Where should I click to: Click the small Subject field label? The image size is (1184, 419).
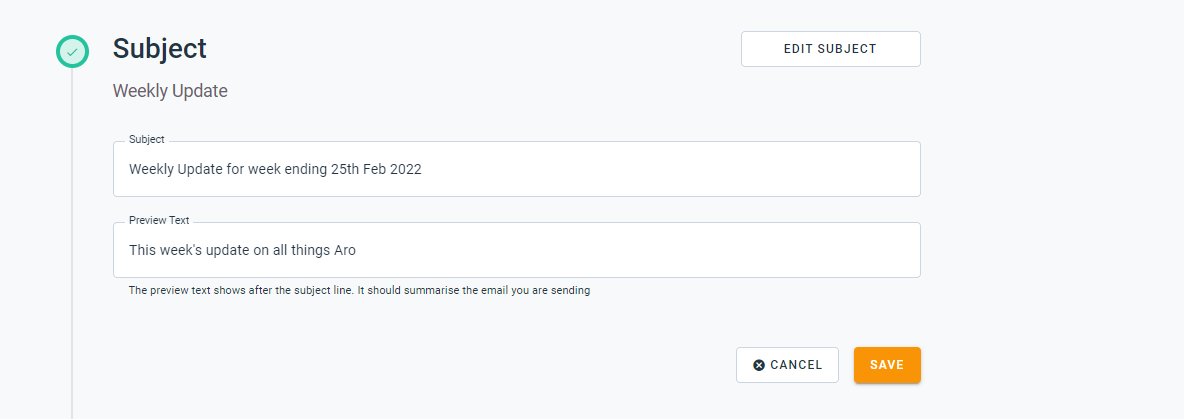[x=146, y=140]
